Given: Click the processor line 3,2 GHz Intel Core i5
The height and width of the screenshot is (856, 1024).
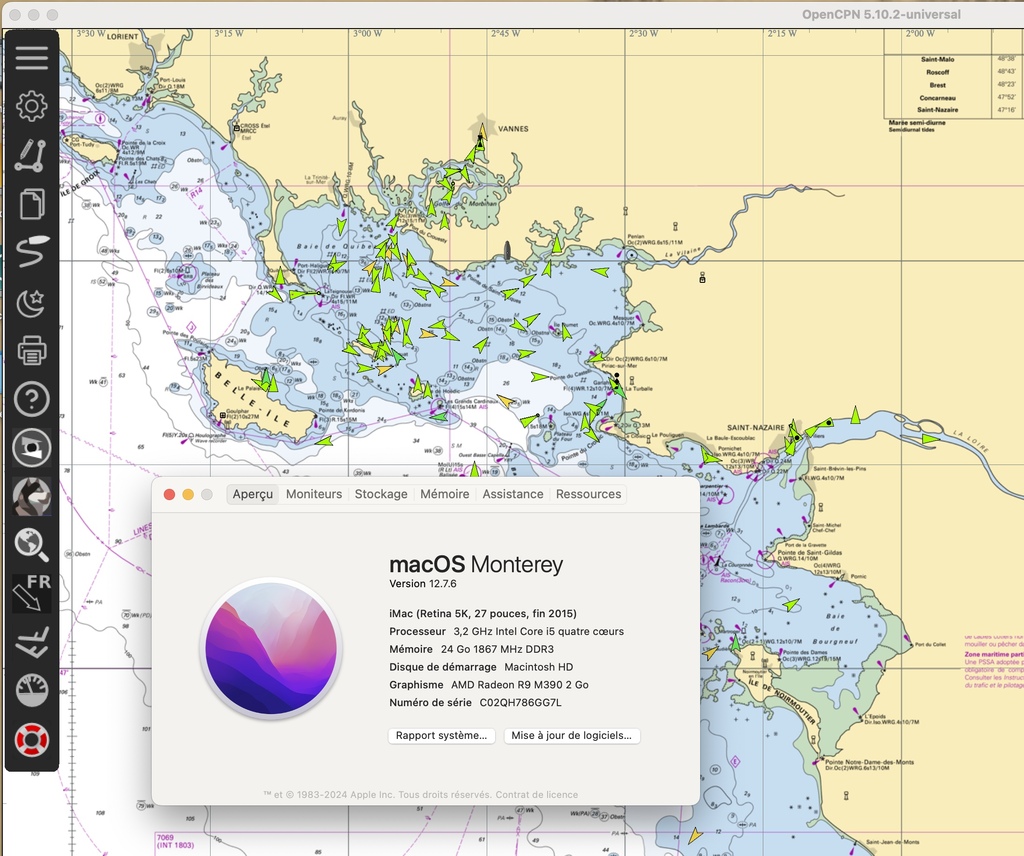Looking at the screenshot, I should pos(506,631).
